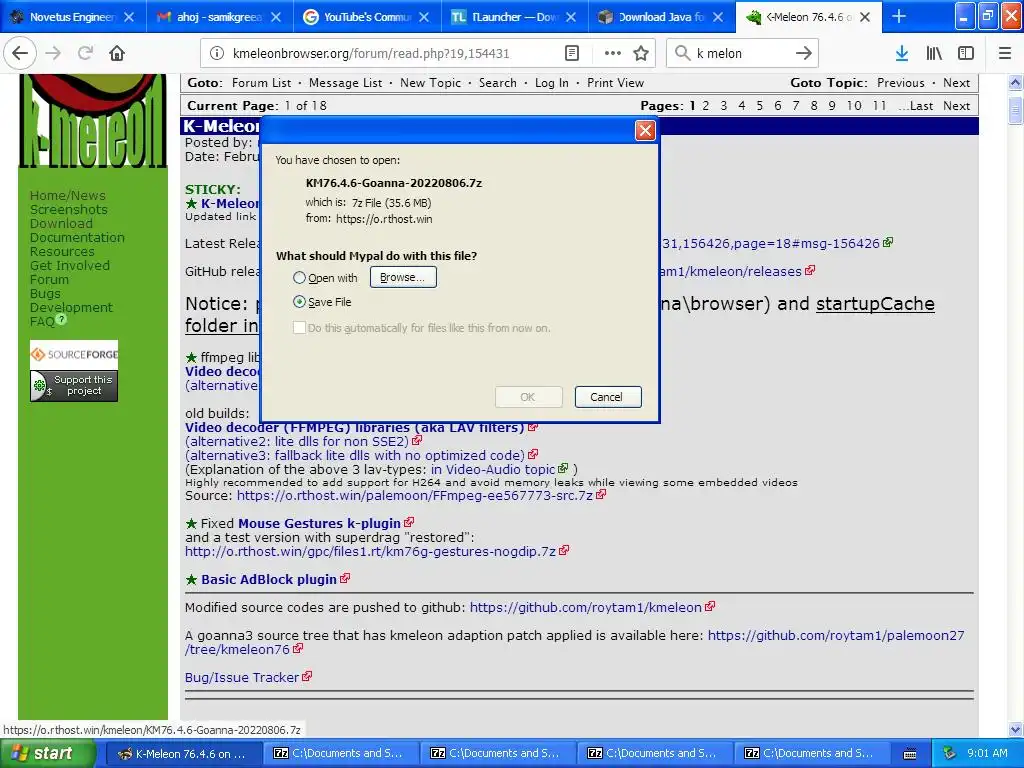
Task: Toggle reader view icon in address bar
Action: tap(571, 53)
